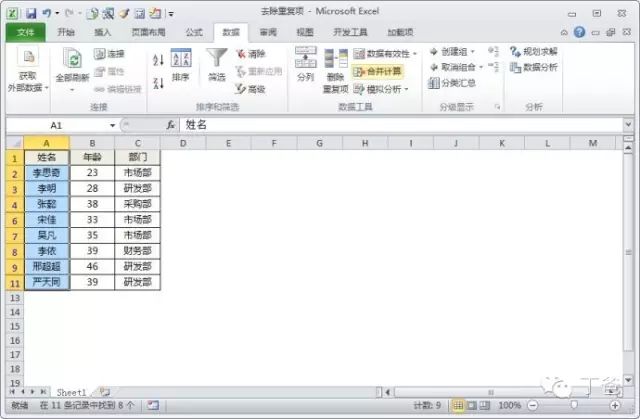Open the Connections command
This screenshot has height=419, width=640.
tap(109, 53)
